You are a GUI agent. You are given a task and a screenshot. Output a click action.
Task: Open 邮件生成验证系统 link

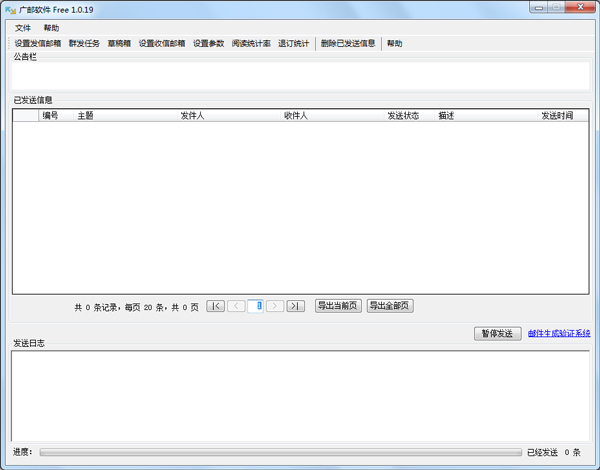coord(559,333)
